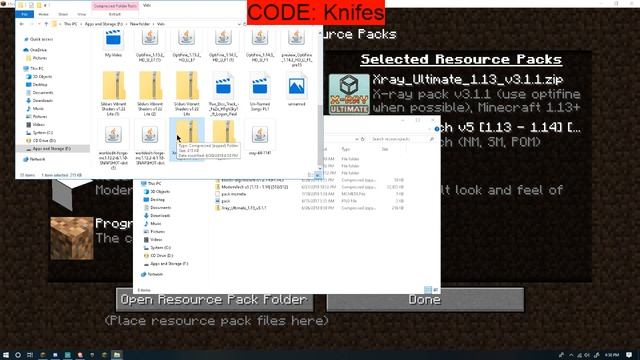Click the Cortana circle on taskbar
Viewport: 640px width, 360px height.
(x=18, y=355)
